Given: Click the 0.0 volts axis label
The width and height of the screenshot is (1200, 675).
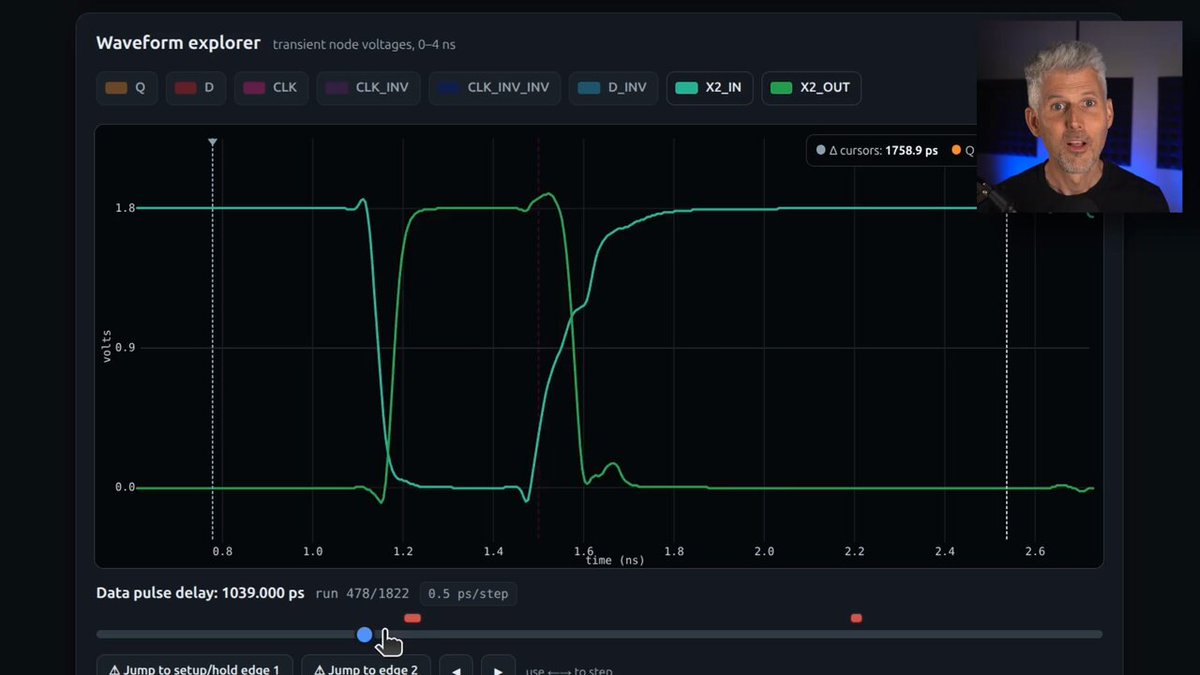Looking at the screenshot, I should tap(125, 488).
